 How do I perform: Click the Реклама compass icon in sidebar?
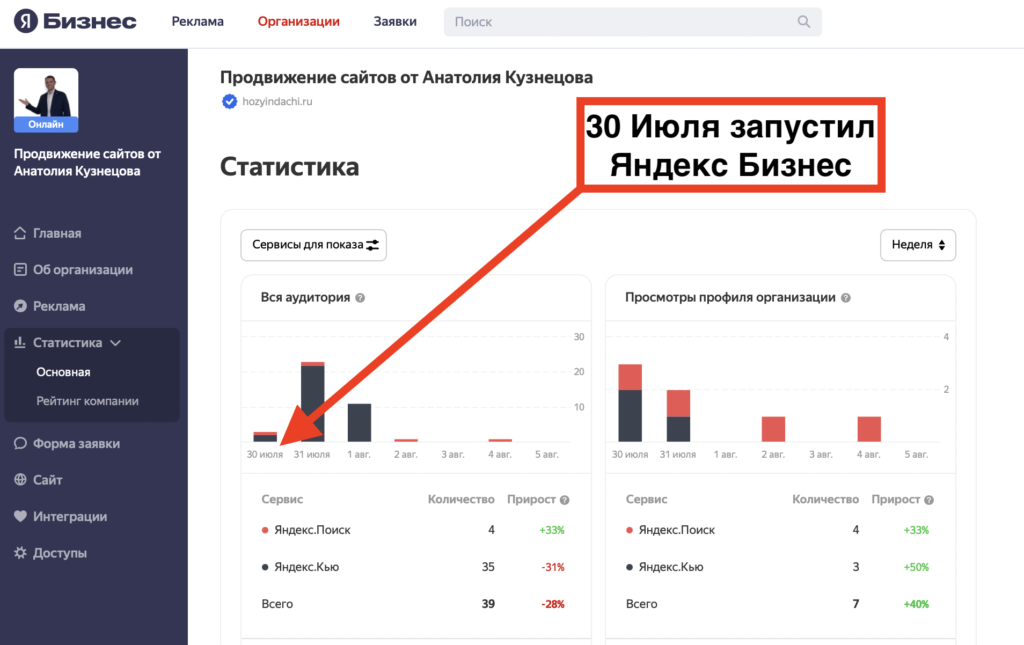click(20, 306)
